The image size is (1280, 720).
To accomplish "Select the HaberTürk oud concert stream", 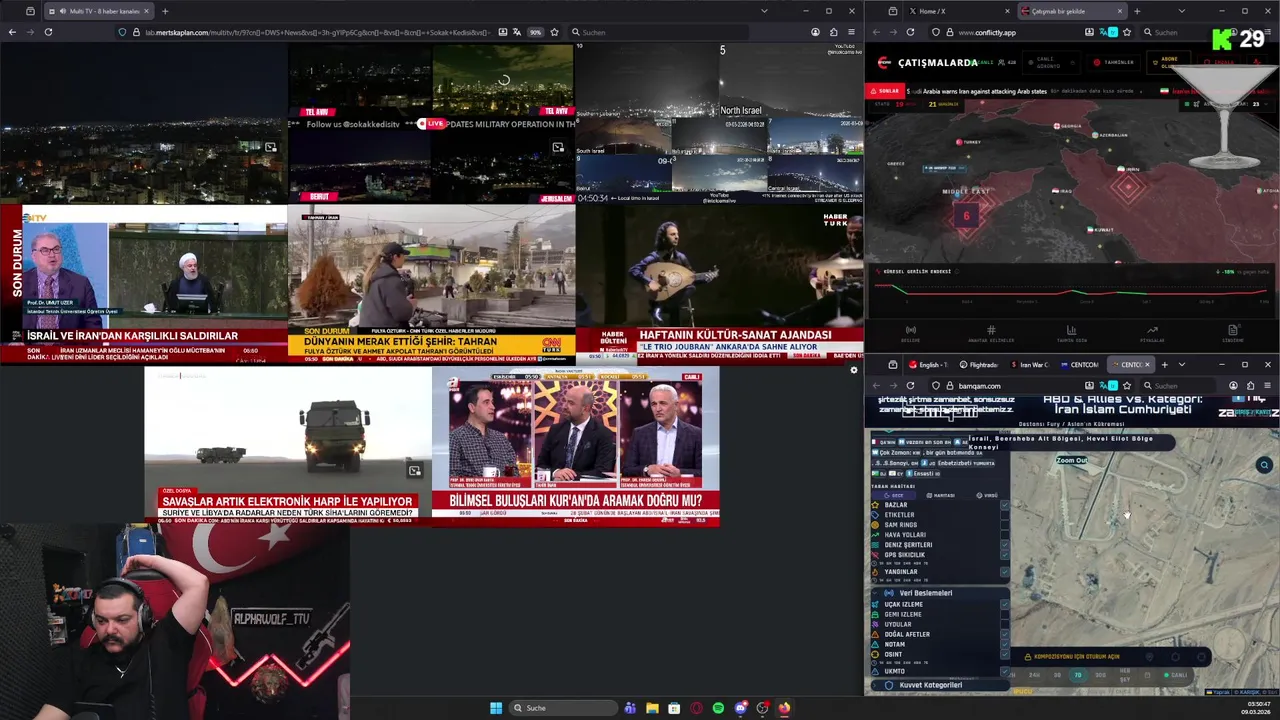I will 719,284.
